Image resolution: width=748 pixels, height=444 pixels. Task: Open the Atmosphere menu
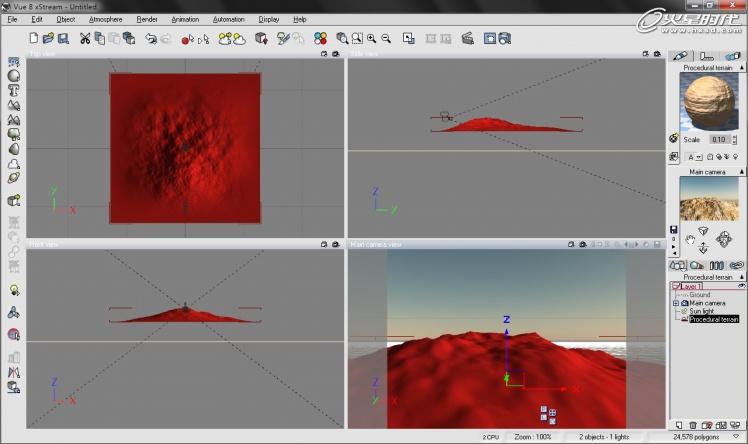click(x=105, y=20)
